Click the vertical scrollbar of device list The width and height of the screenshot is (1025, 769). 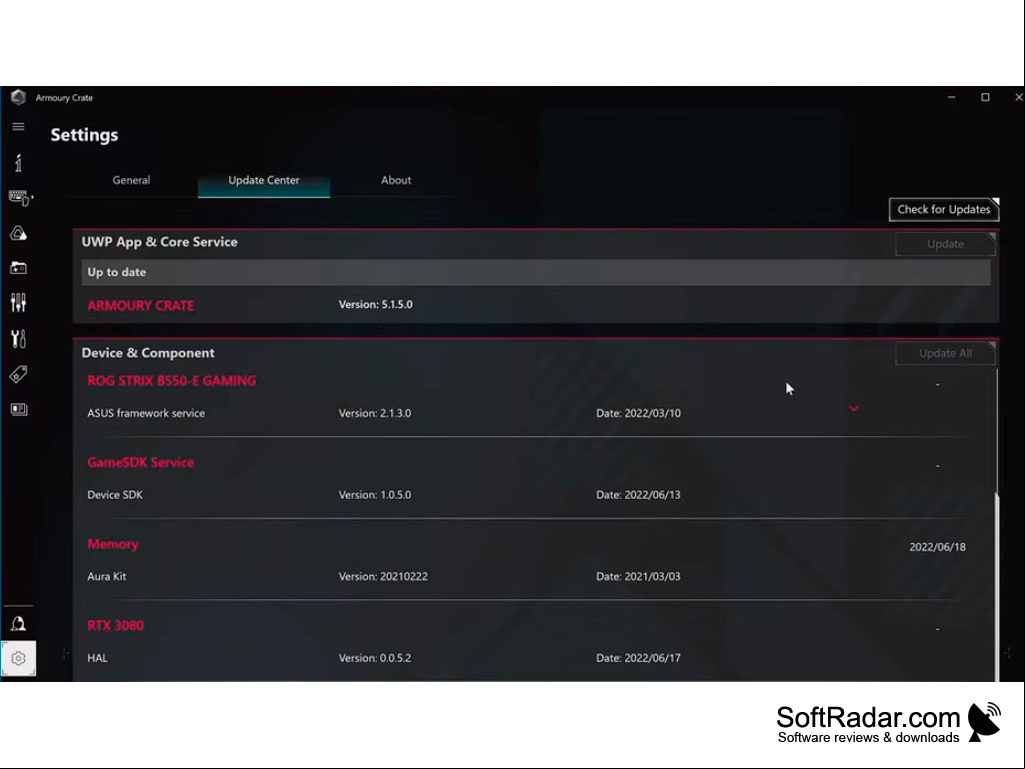tap(997, 587)
